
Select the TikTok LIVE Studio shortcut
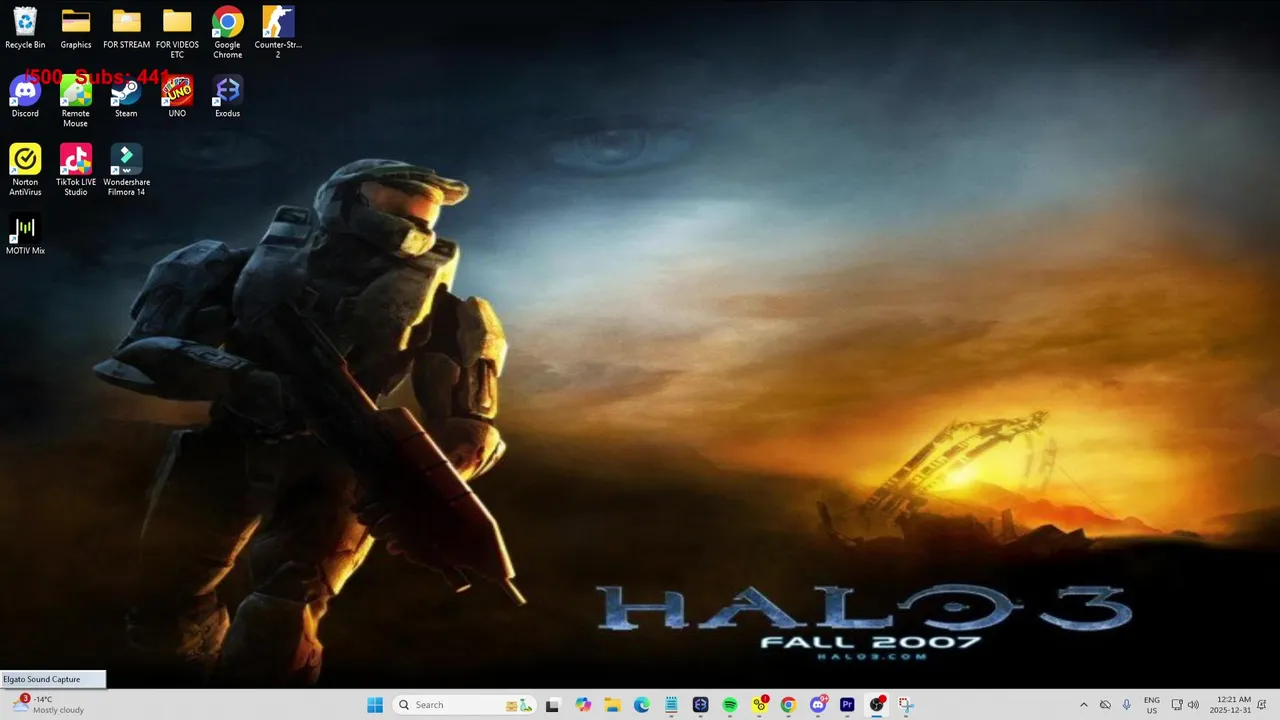(x=76, y=170)
